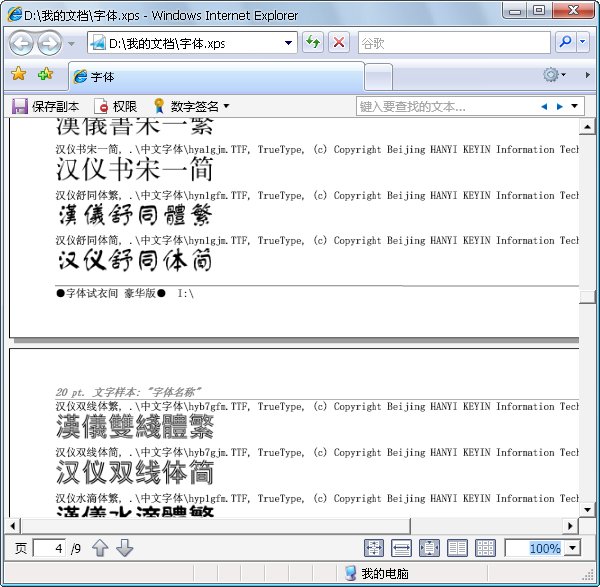Open the recent pages dropdown beside Forward
Screen dimensions: 600x587
(x=71, y=43)
